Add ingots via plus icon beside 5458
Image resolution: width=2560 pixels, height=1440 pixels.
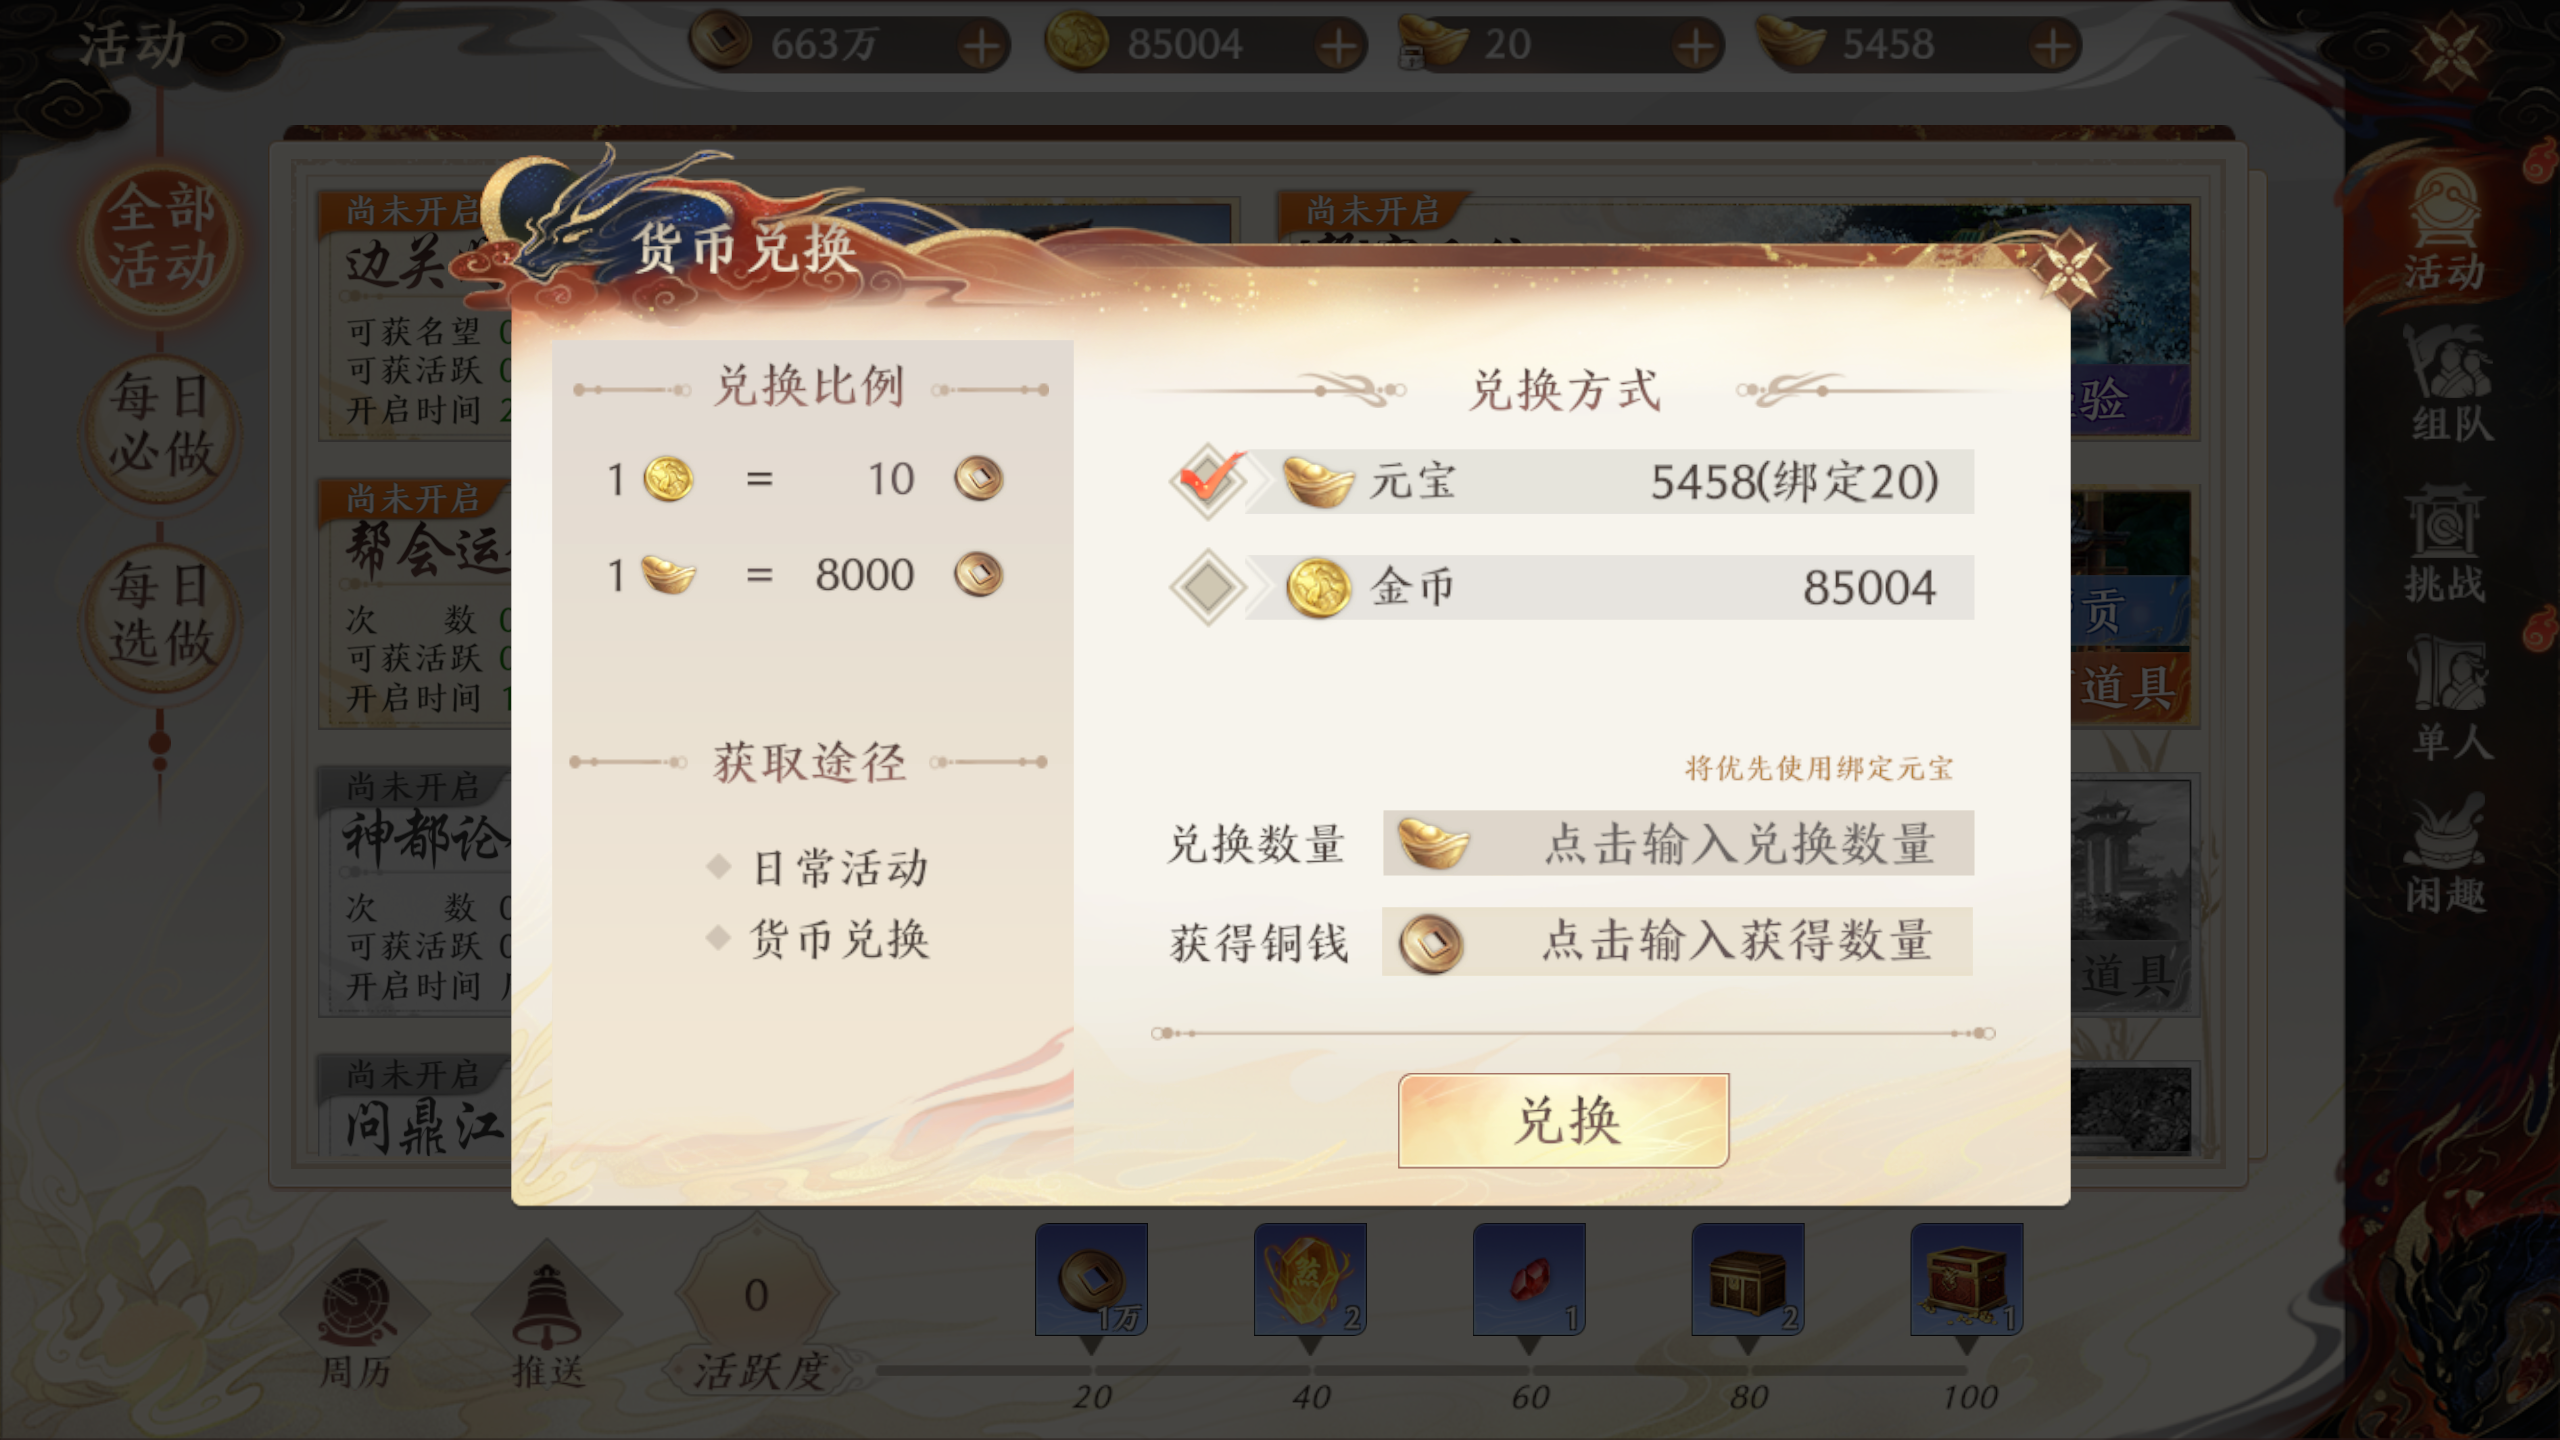pyautogui.click(x=2052, y=45)
